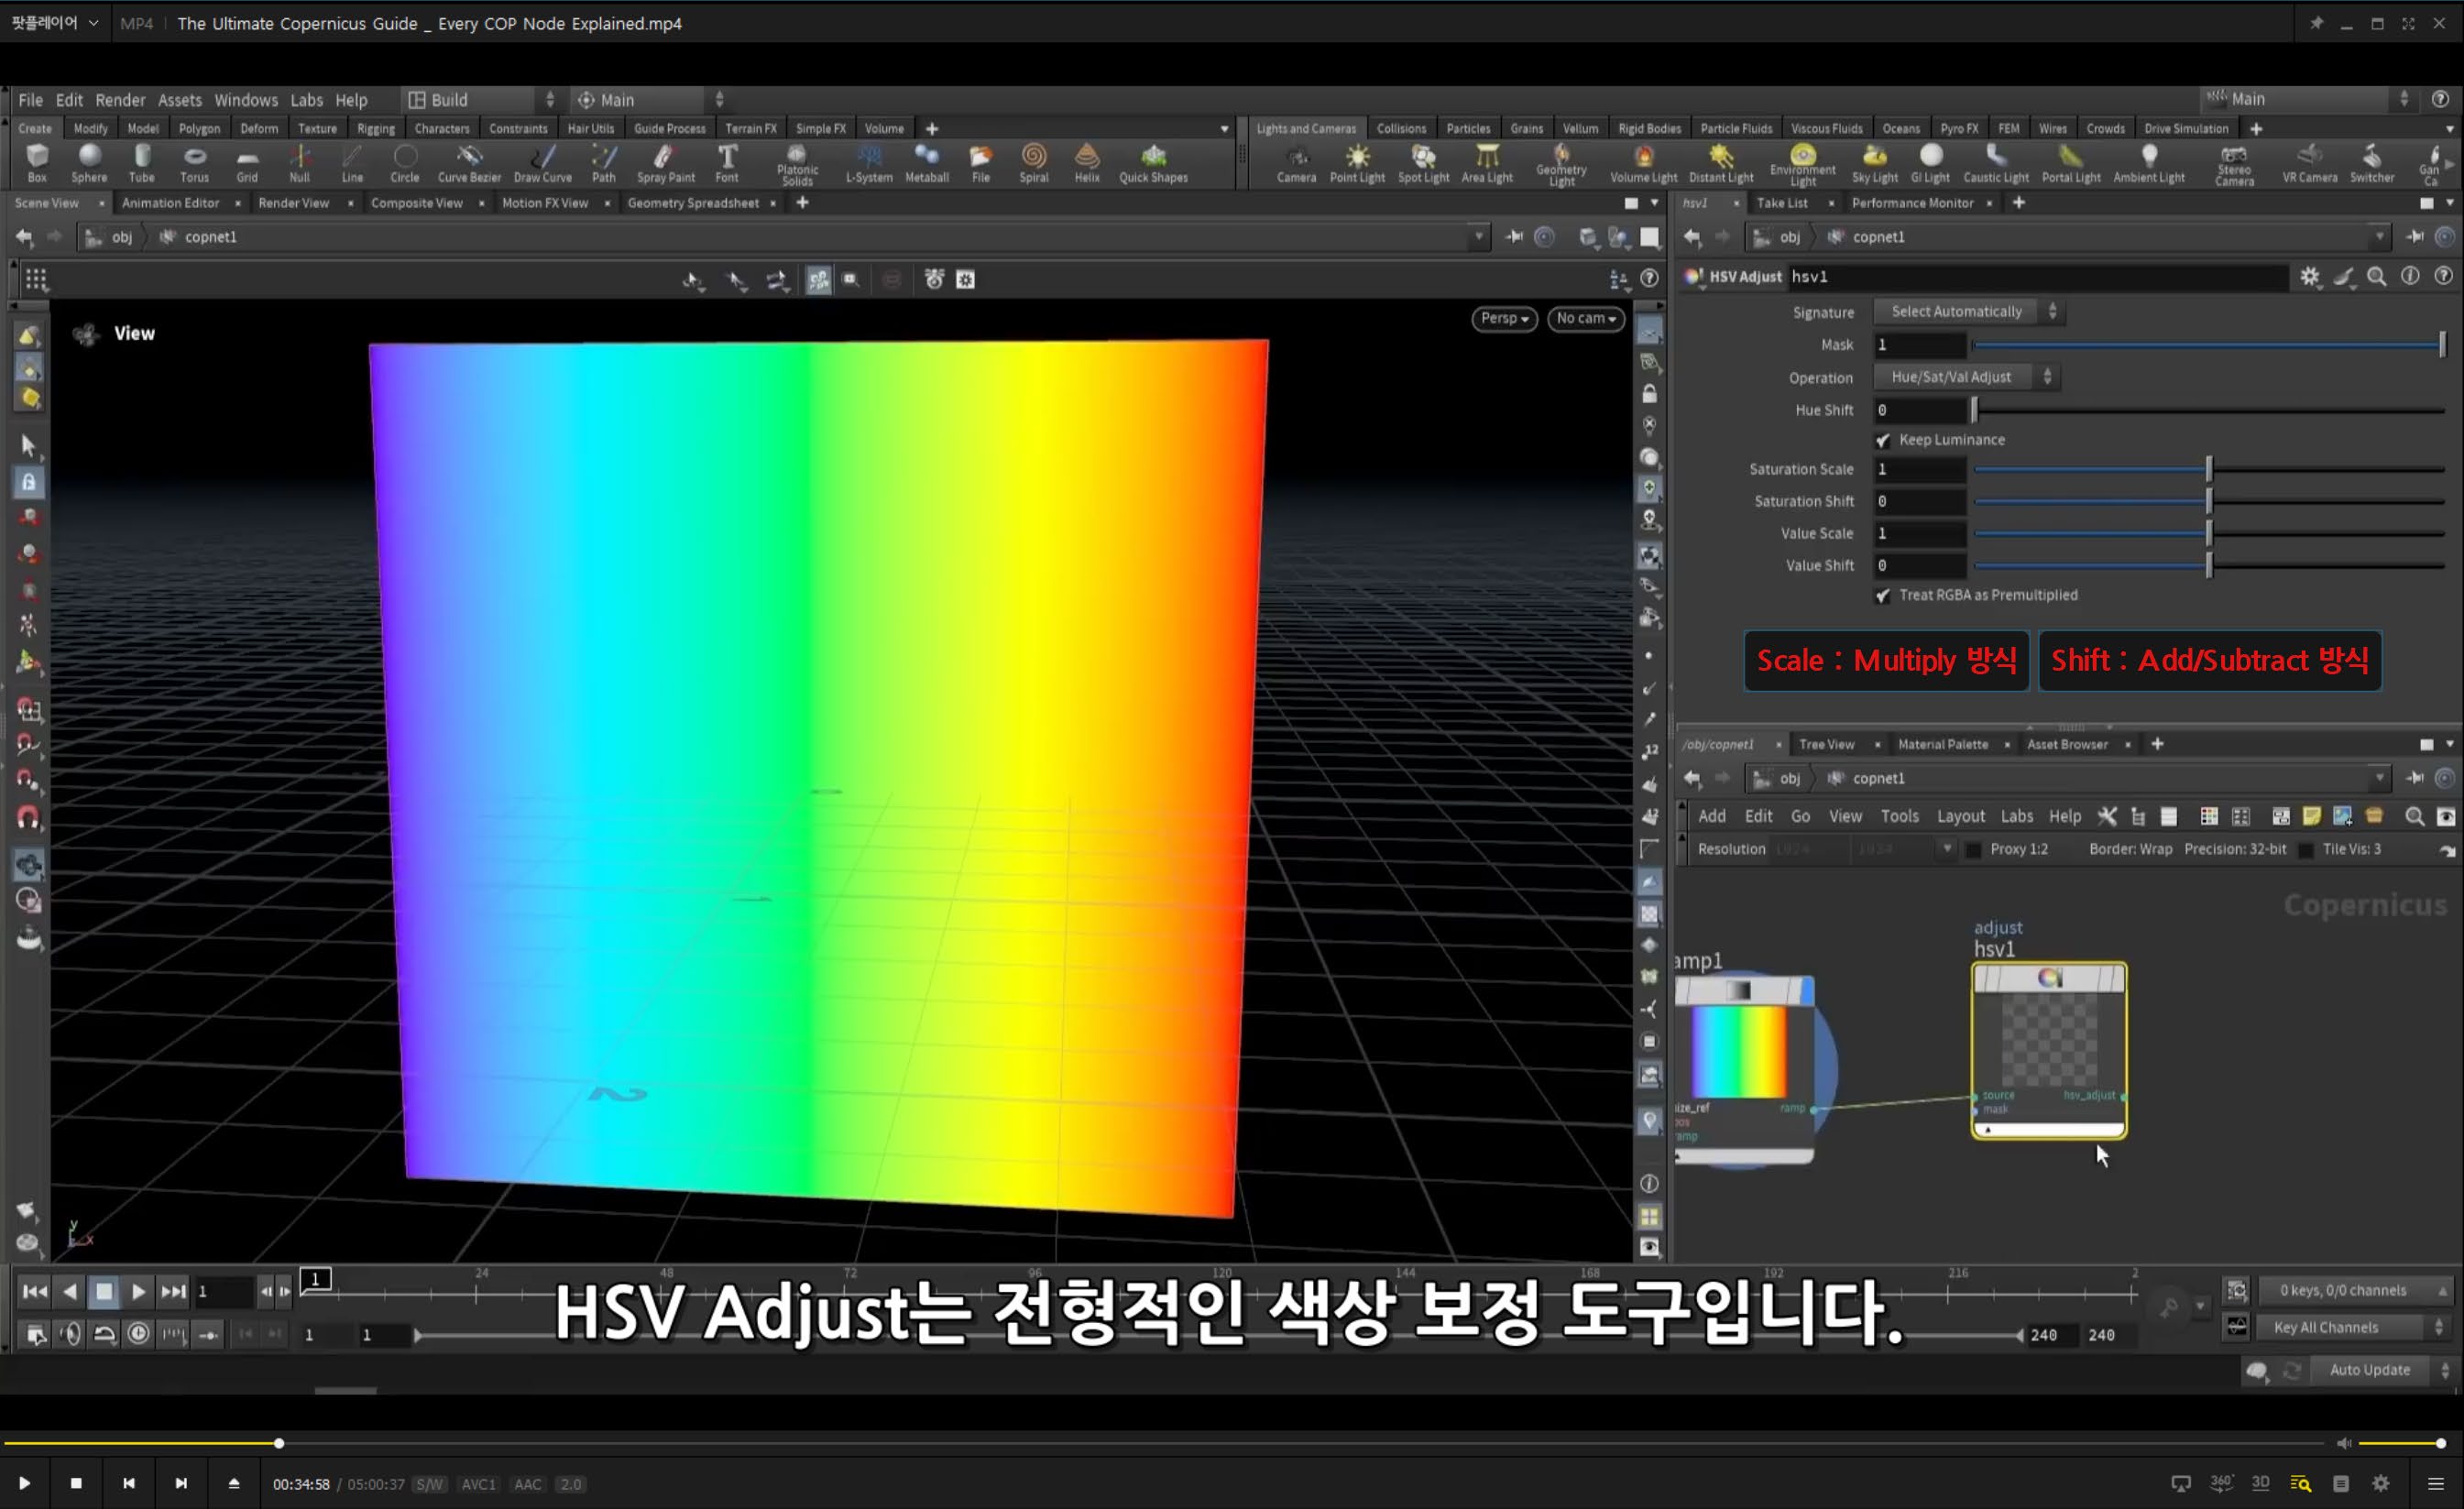Click the video player play button
Image resolution: width=2464 pixels, height=1509 pixels.
24,1483
